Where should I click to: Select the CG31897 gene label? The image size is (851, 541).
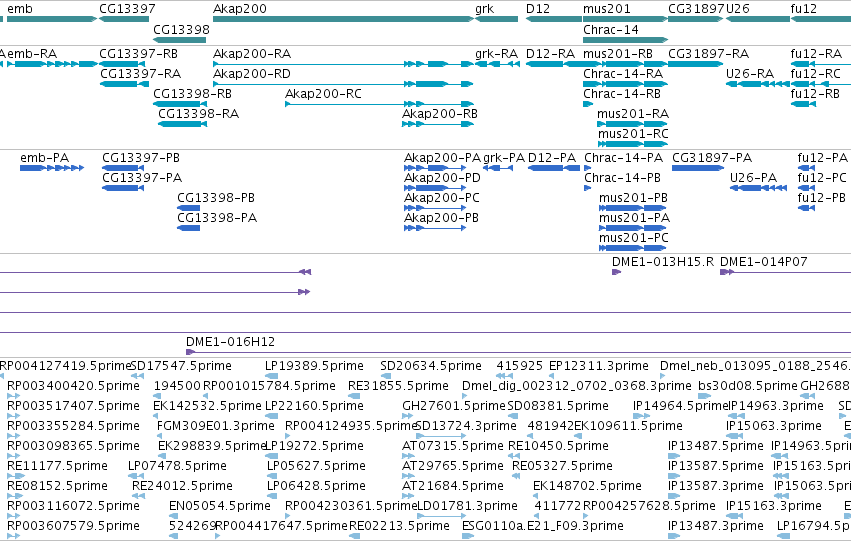click(x=696, y=9)
